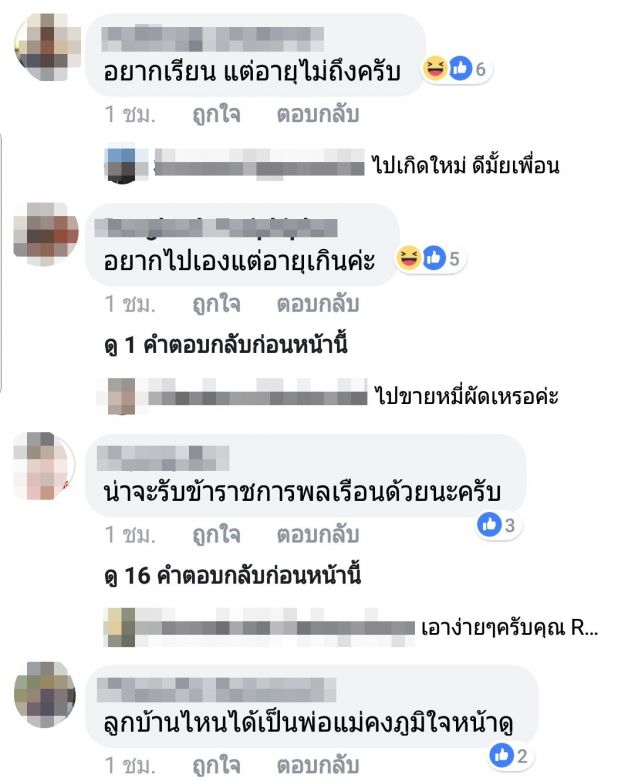Like the 'อยากเรียน แต่อายุไม่ถึงครับ' comment via ถูกใจ
This screenshot has width=628, height=781.
[217, 115]
